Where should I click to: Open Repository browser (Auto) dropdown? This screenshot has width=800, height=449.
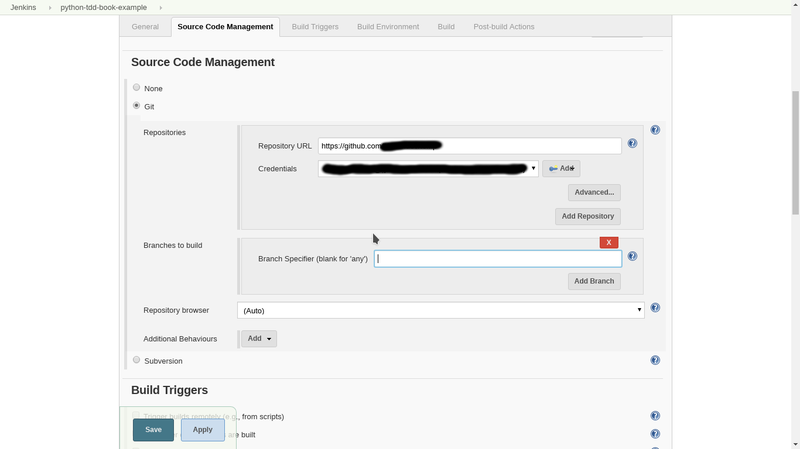point(441,310)
